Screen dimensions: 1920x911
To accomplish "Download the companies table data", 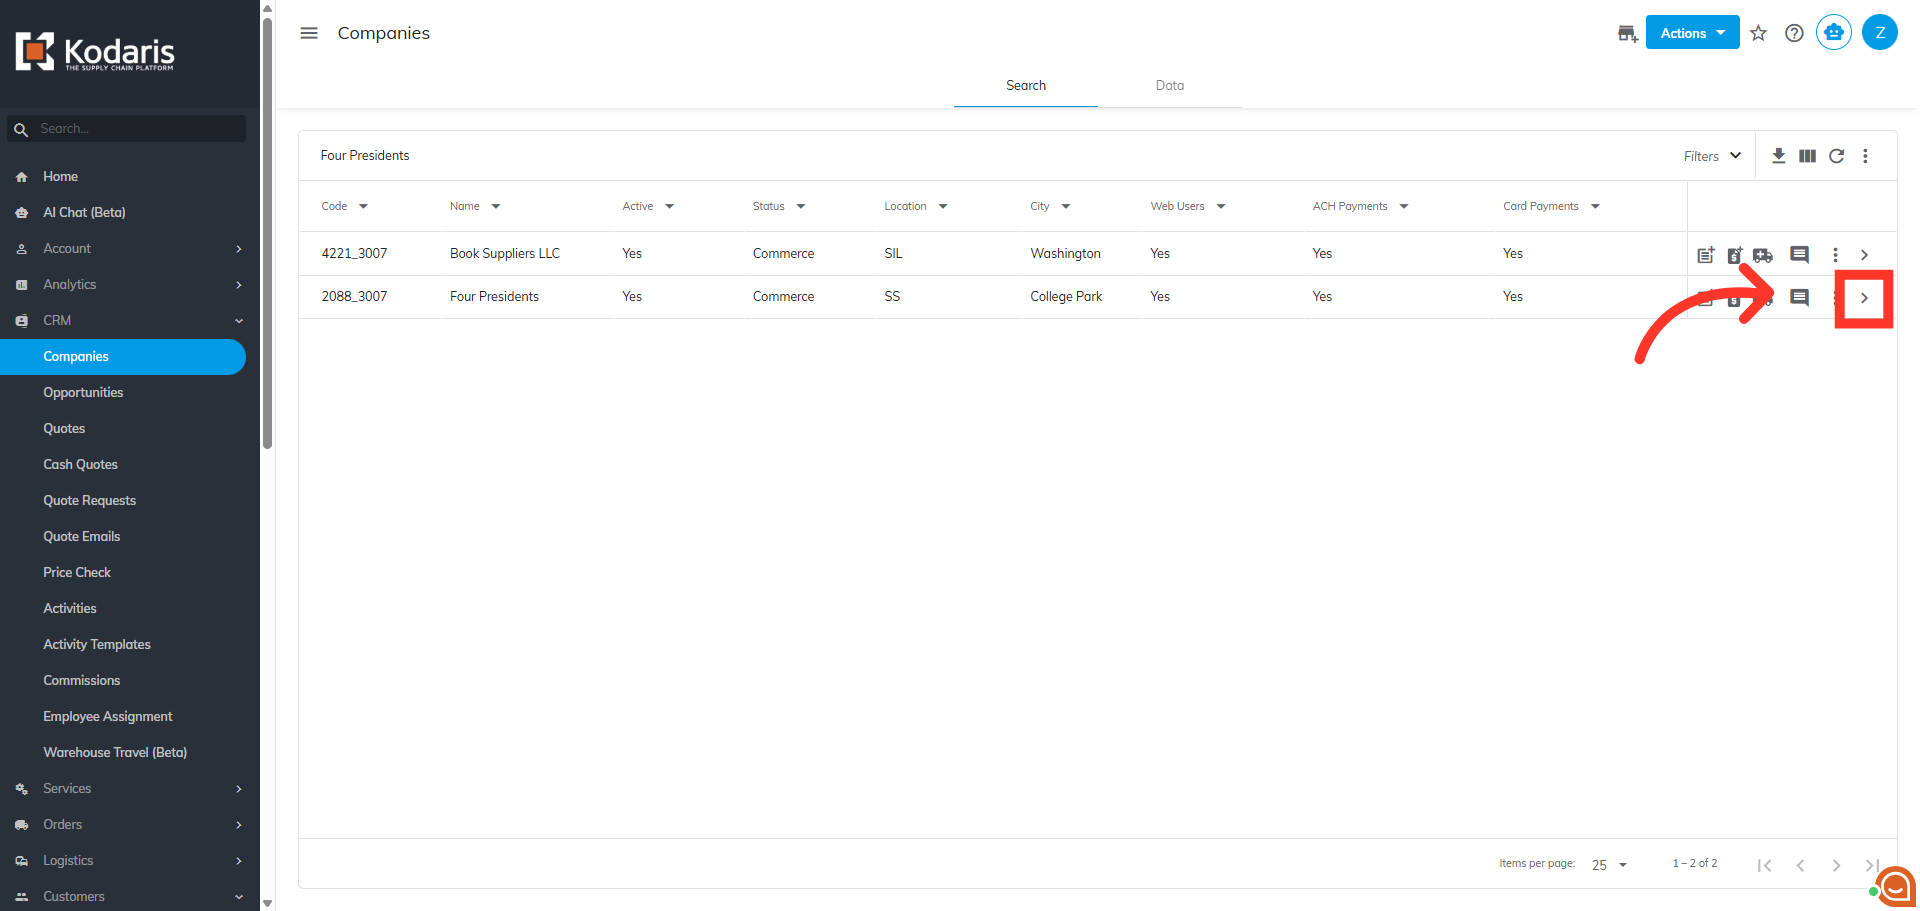I will 1779,156.
